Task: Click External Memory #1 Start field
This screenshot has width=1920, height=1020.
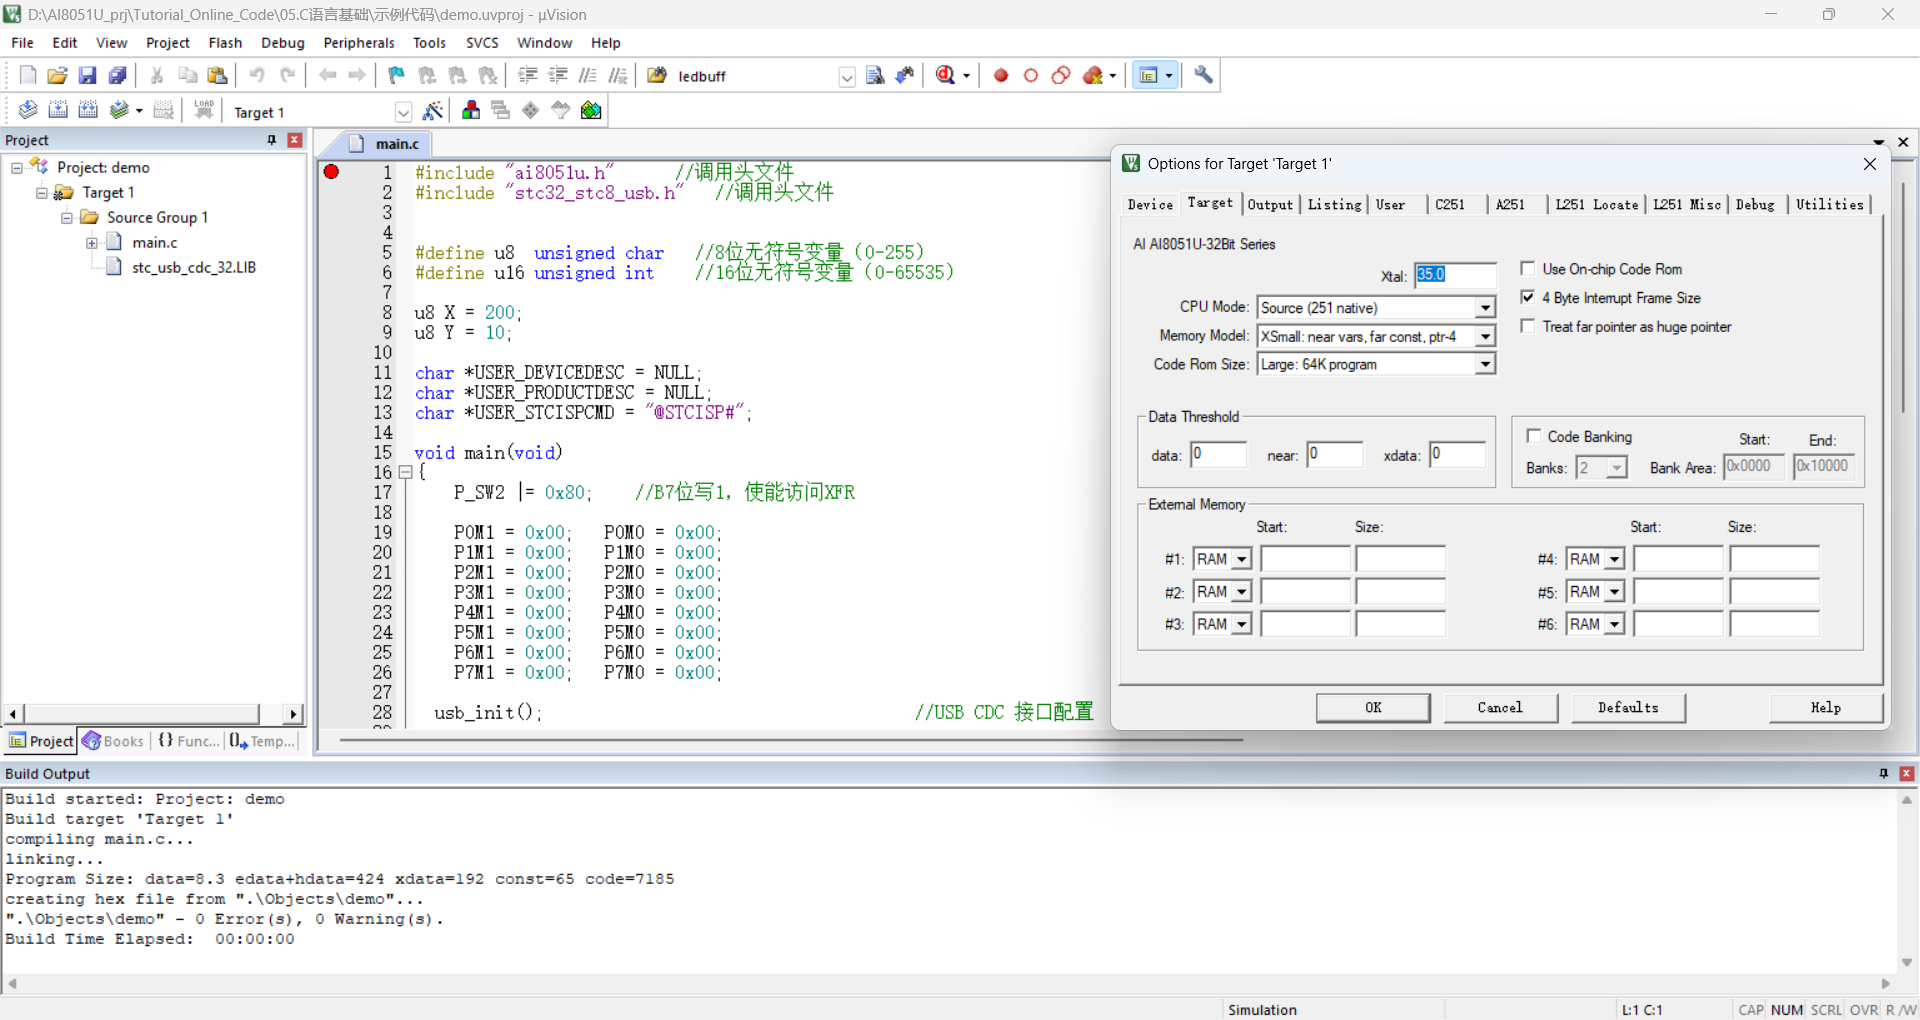Action: [1305, 560]
